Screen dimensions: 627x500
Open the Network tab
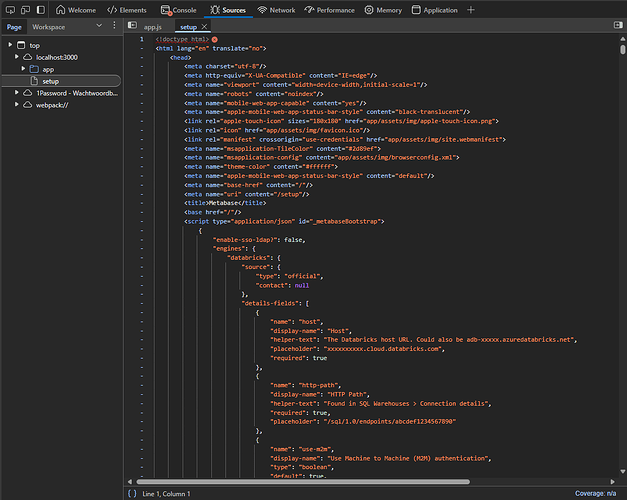(x=276, y=10)
